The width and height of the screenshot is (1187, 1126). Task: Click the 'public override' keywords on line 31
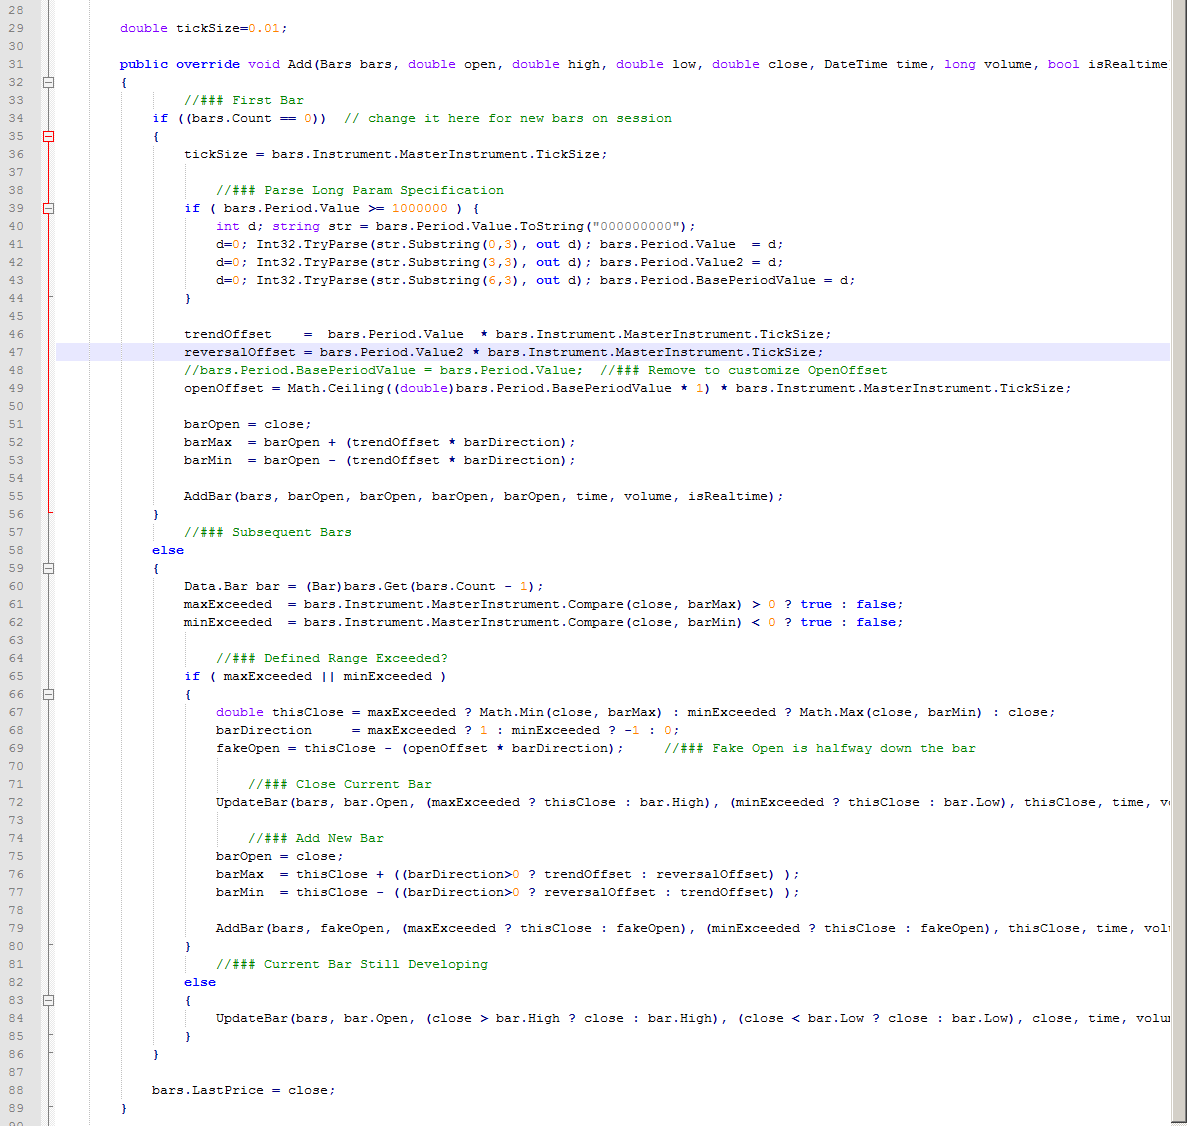click(179, 64)
